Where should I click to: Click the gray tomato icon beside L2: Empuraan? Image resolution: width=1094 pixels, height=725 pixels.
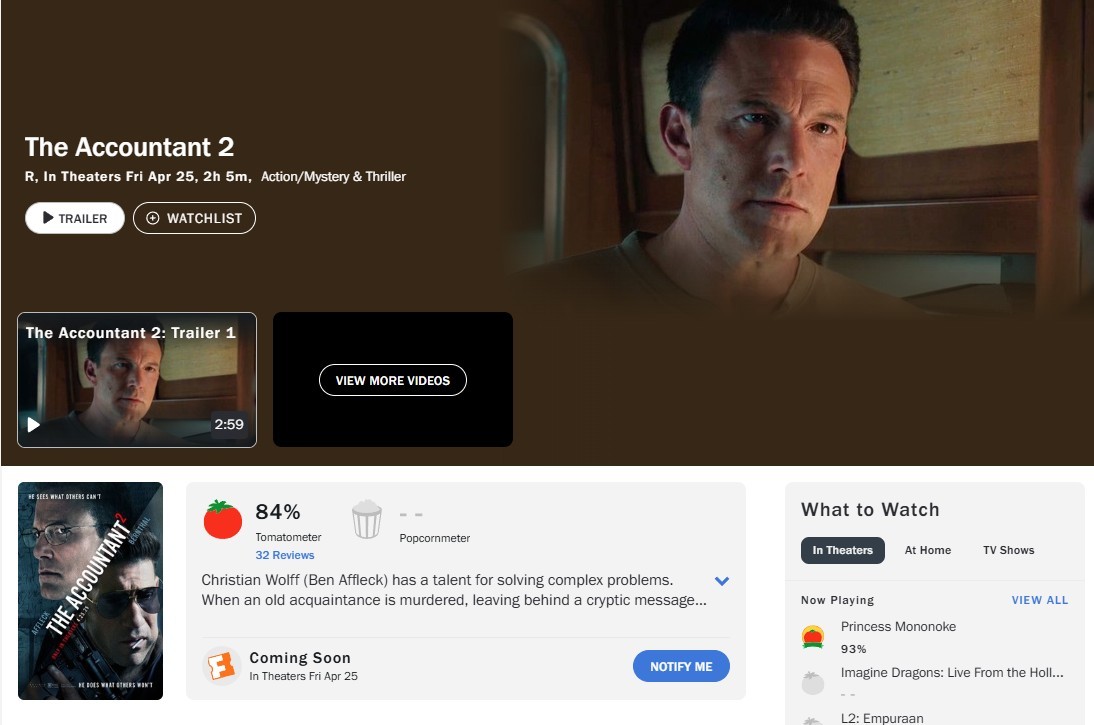click(x=811, y=721)
